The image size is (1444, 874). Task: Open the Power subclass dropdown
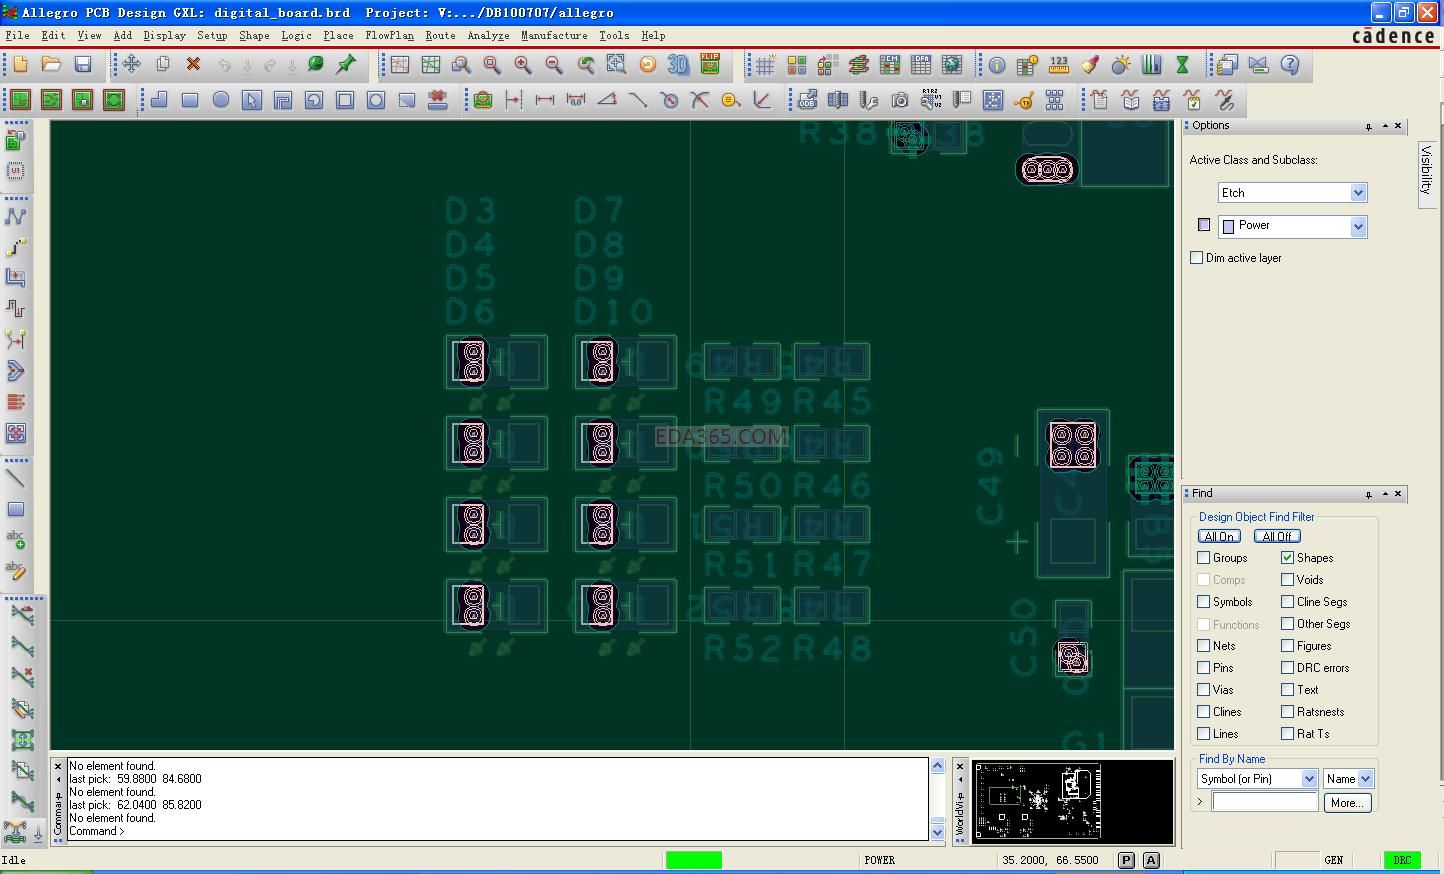[1358, 227]
